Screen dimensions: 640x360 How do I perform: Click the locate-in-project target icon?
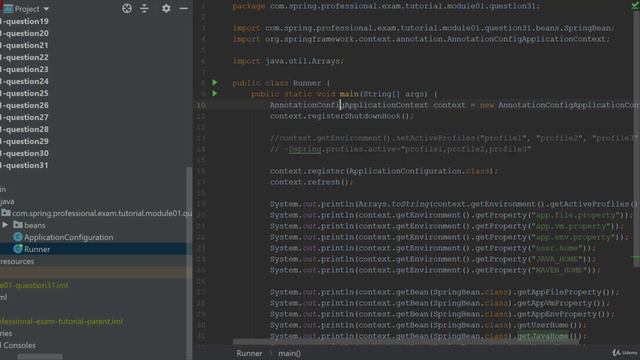click(x=127, y=9)
